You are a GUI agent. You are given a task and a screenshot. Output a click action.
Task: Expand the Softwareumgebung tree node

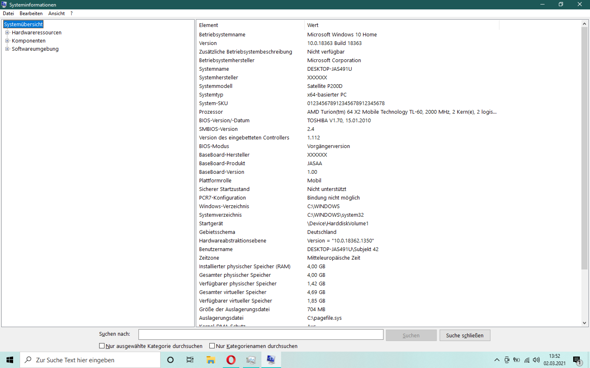click(7, 49)
